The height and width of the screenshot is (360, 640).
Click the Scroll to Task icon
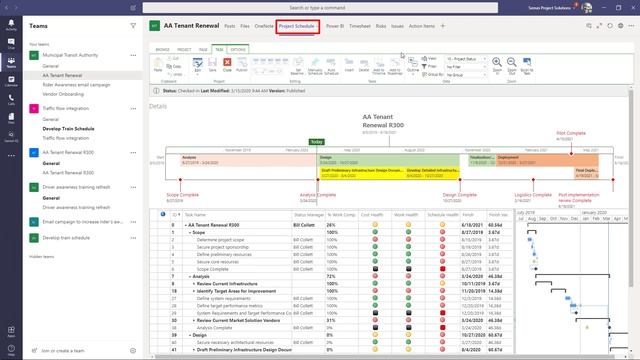click(527, 65)
